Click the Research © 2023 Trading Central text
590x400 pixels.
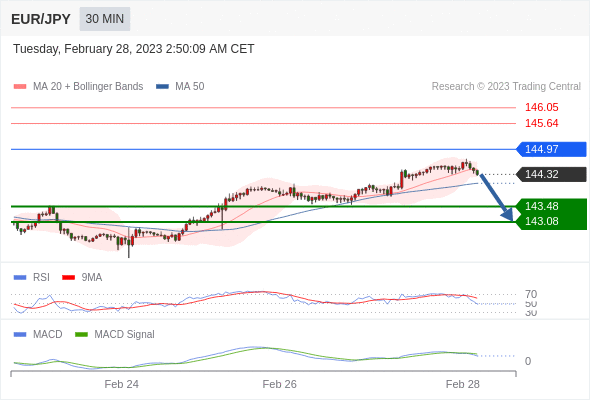pyautogui.click(x=506, y=87)
